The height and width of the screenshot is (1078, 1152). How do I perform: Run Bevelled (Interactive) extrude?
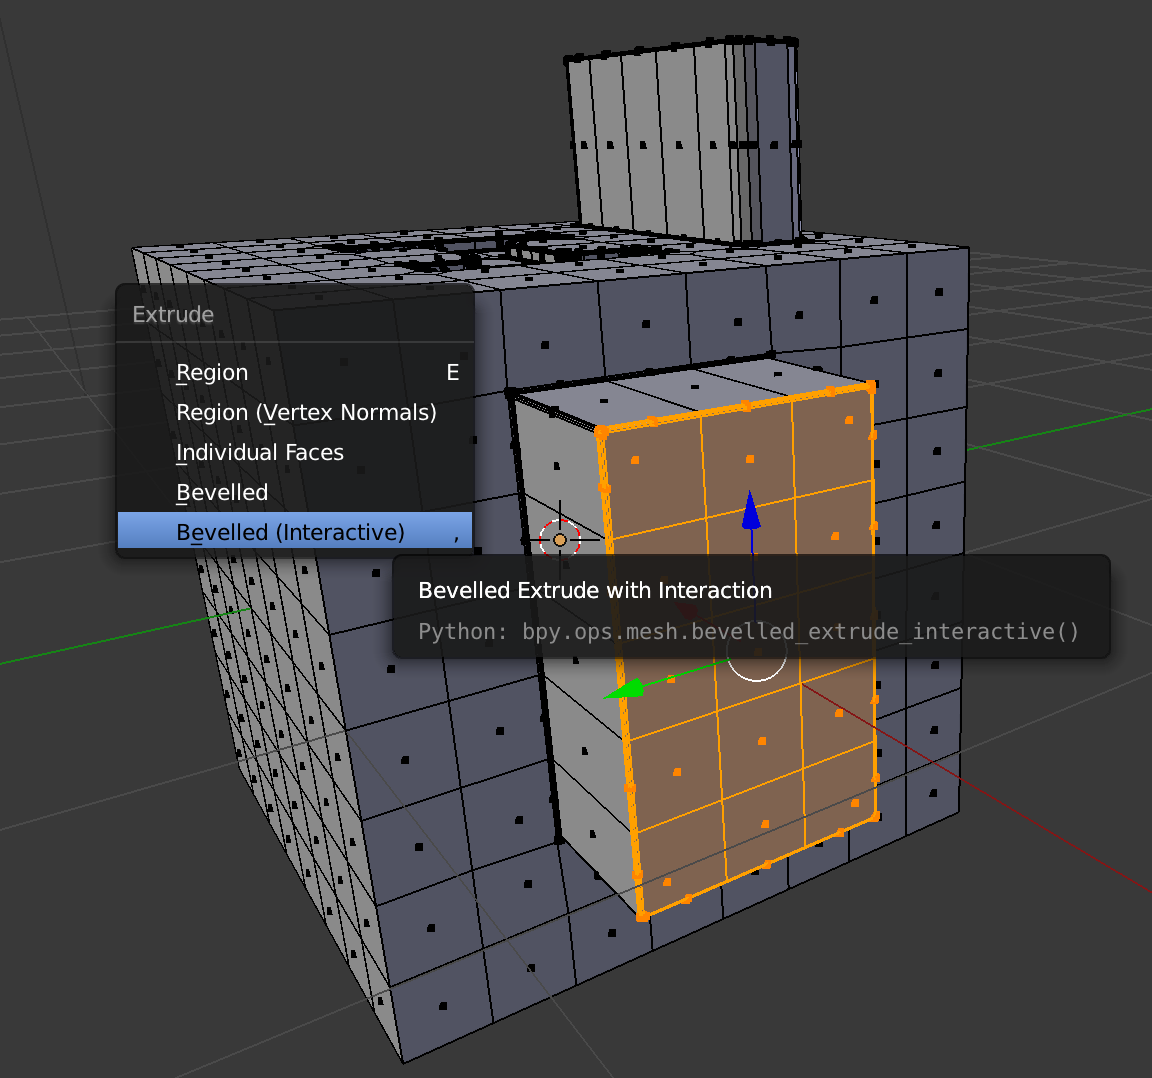(295, 531)
